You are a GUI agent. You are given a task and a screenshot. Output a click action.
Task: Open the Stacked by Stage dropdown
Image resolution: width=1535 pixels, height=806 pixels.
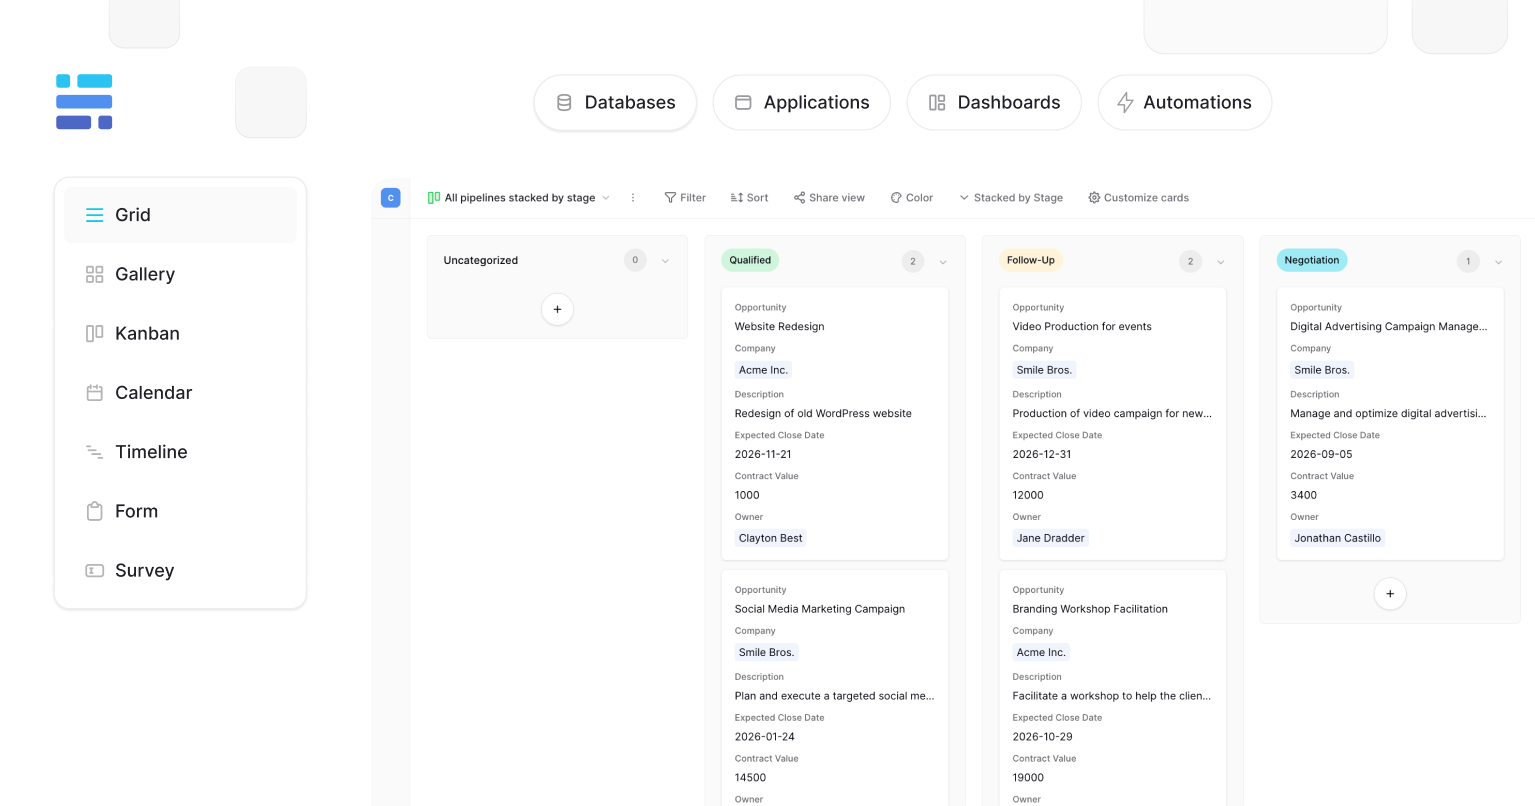(x=1010, y=198)
